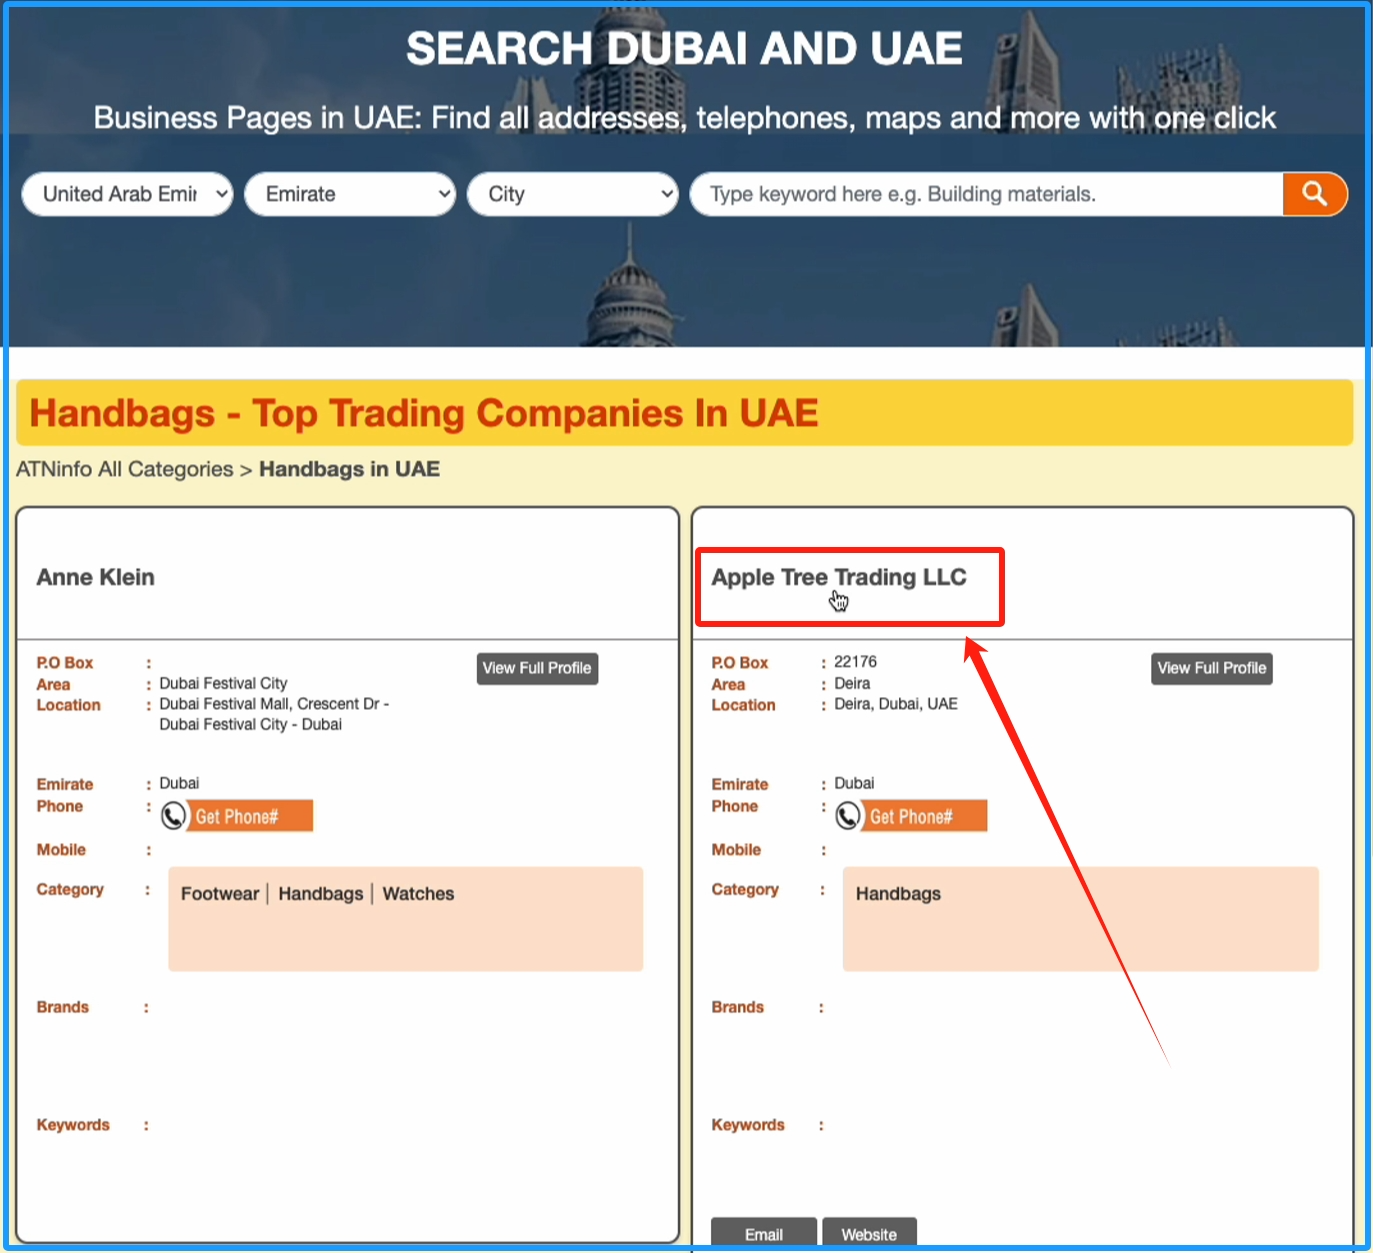Image resolution: width=1373 pixels, height=1253 pixels.
Task: Click the orange search magnifier button
Action: click(x=1314, y=194)
